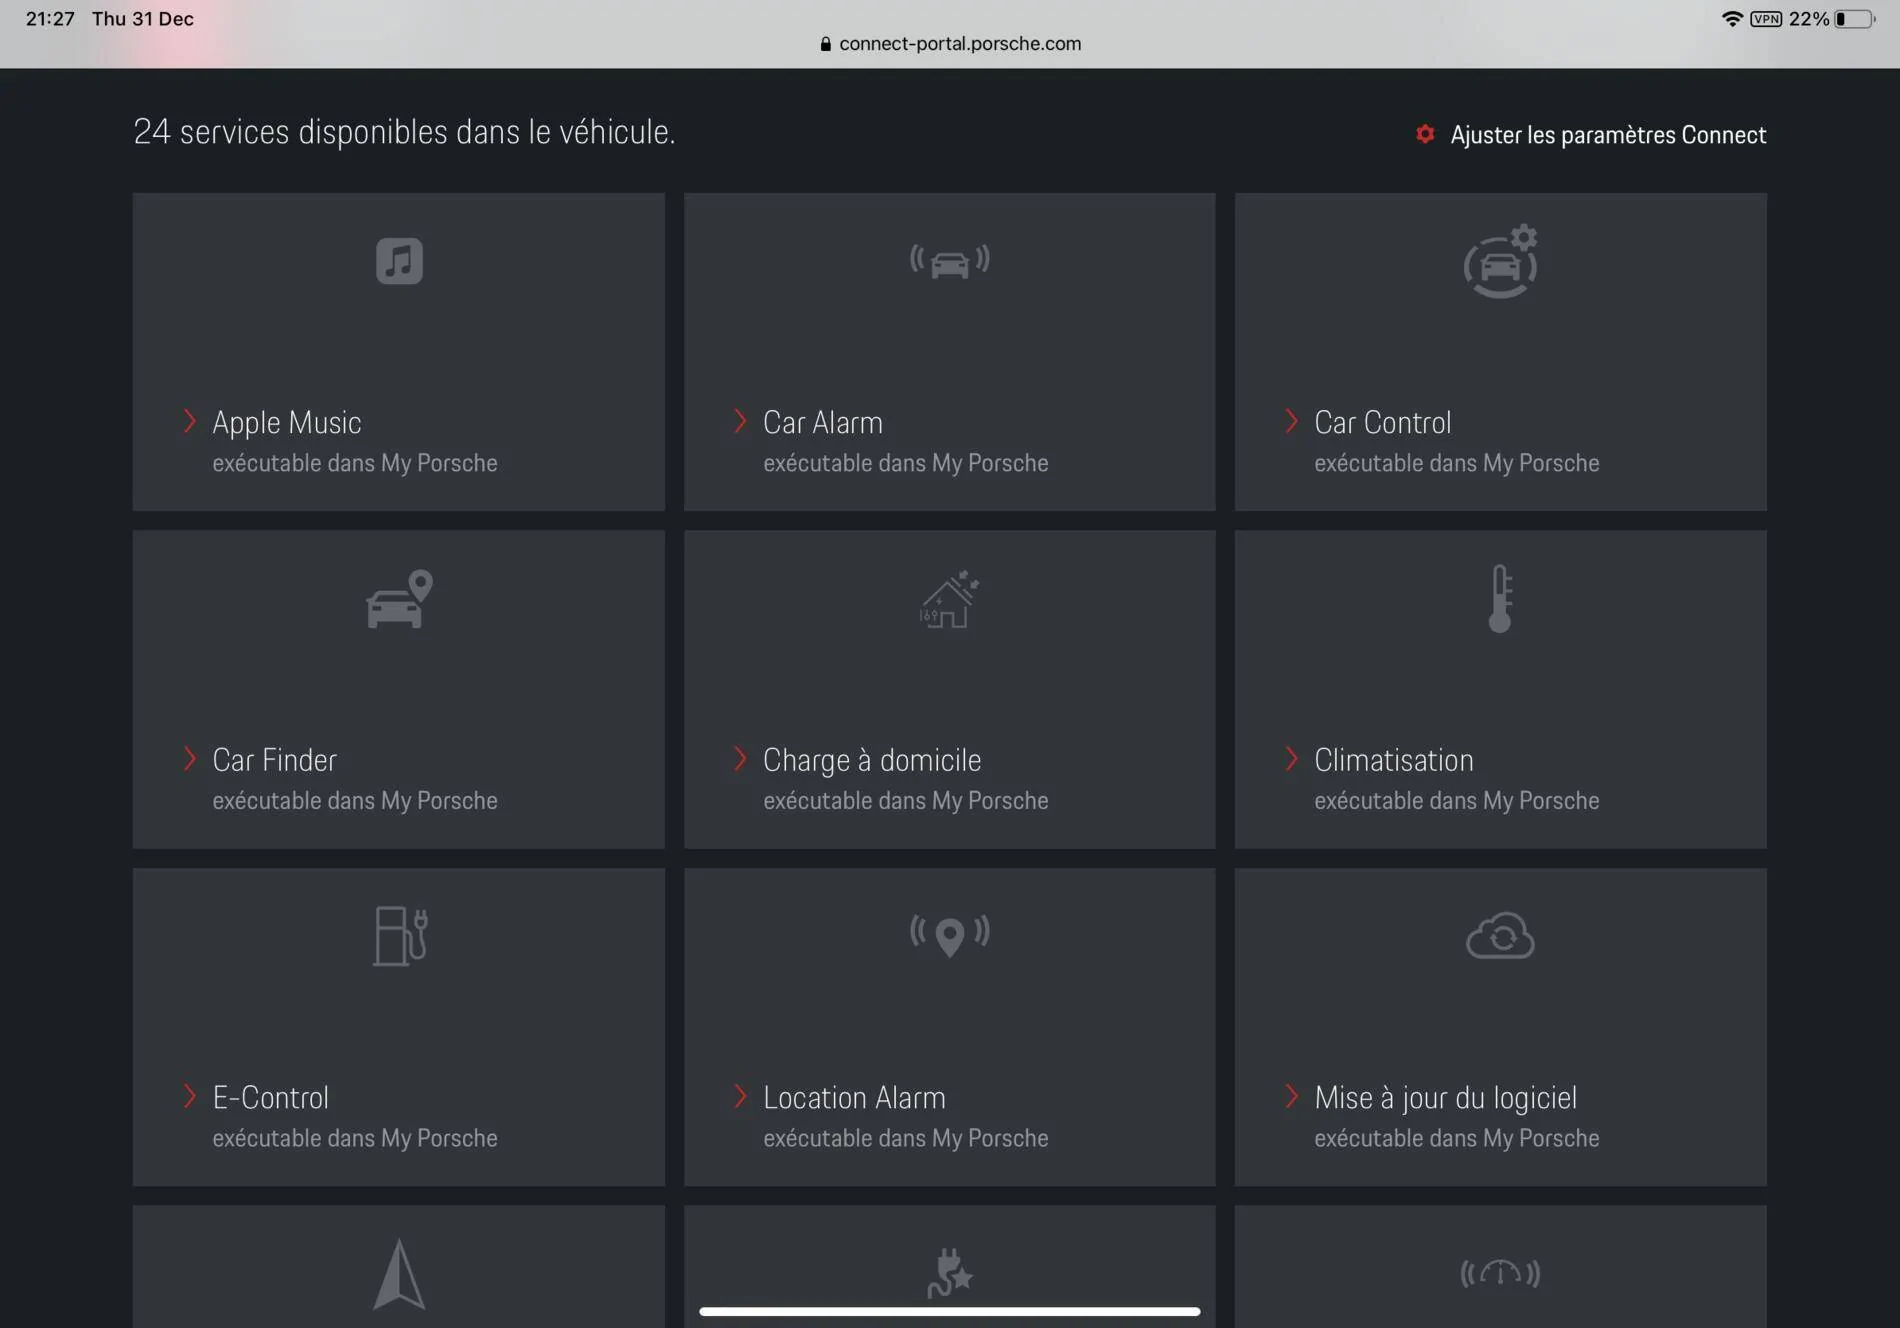Click the red settings gear icon
The height and width of the screenshot is (1328, 1900).
(1425, 134)
